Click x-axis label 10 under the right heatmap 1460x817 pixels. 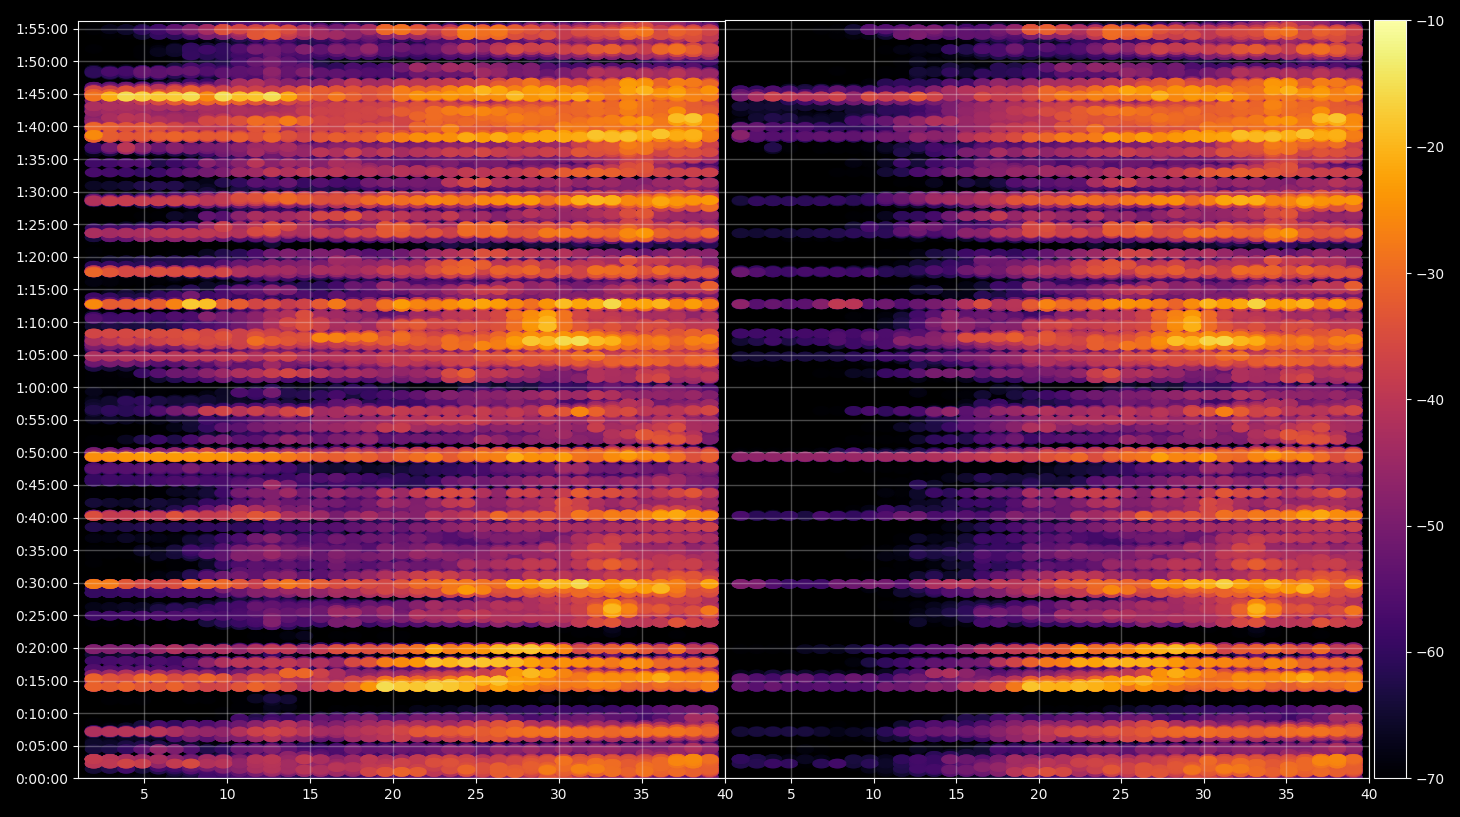(x=873, y=795)
